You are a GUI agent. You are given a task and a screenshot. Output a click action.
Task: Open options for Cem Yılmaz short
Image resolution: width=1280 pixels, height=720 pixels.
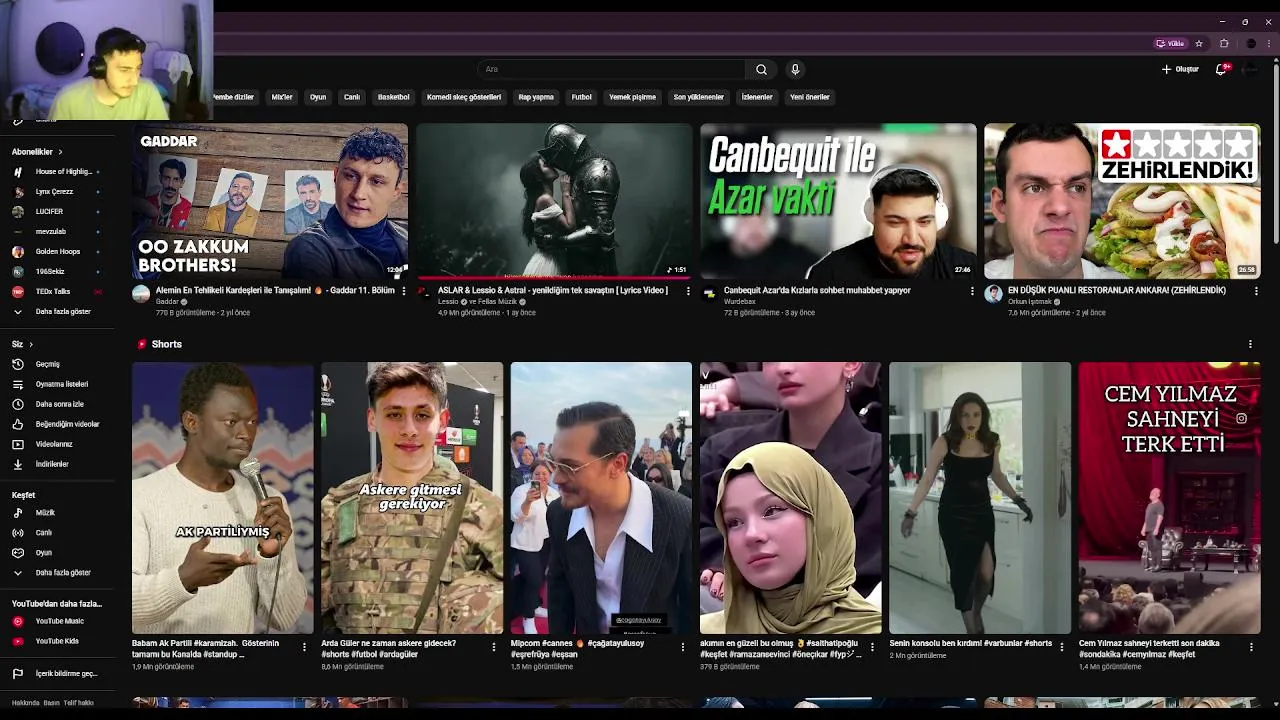[x=1250, y=647]
